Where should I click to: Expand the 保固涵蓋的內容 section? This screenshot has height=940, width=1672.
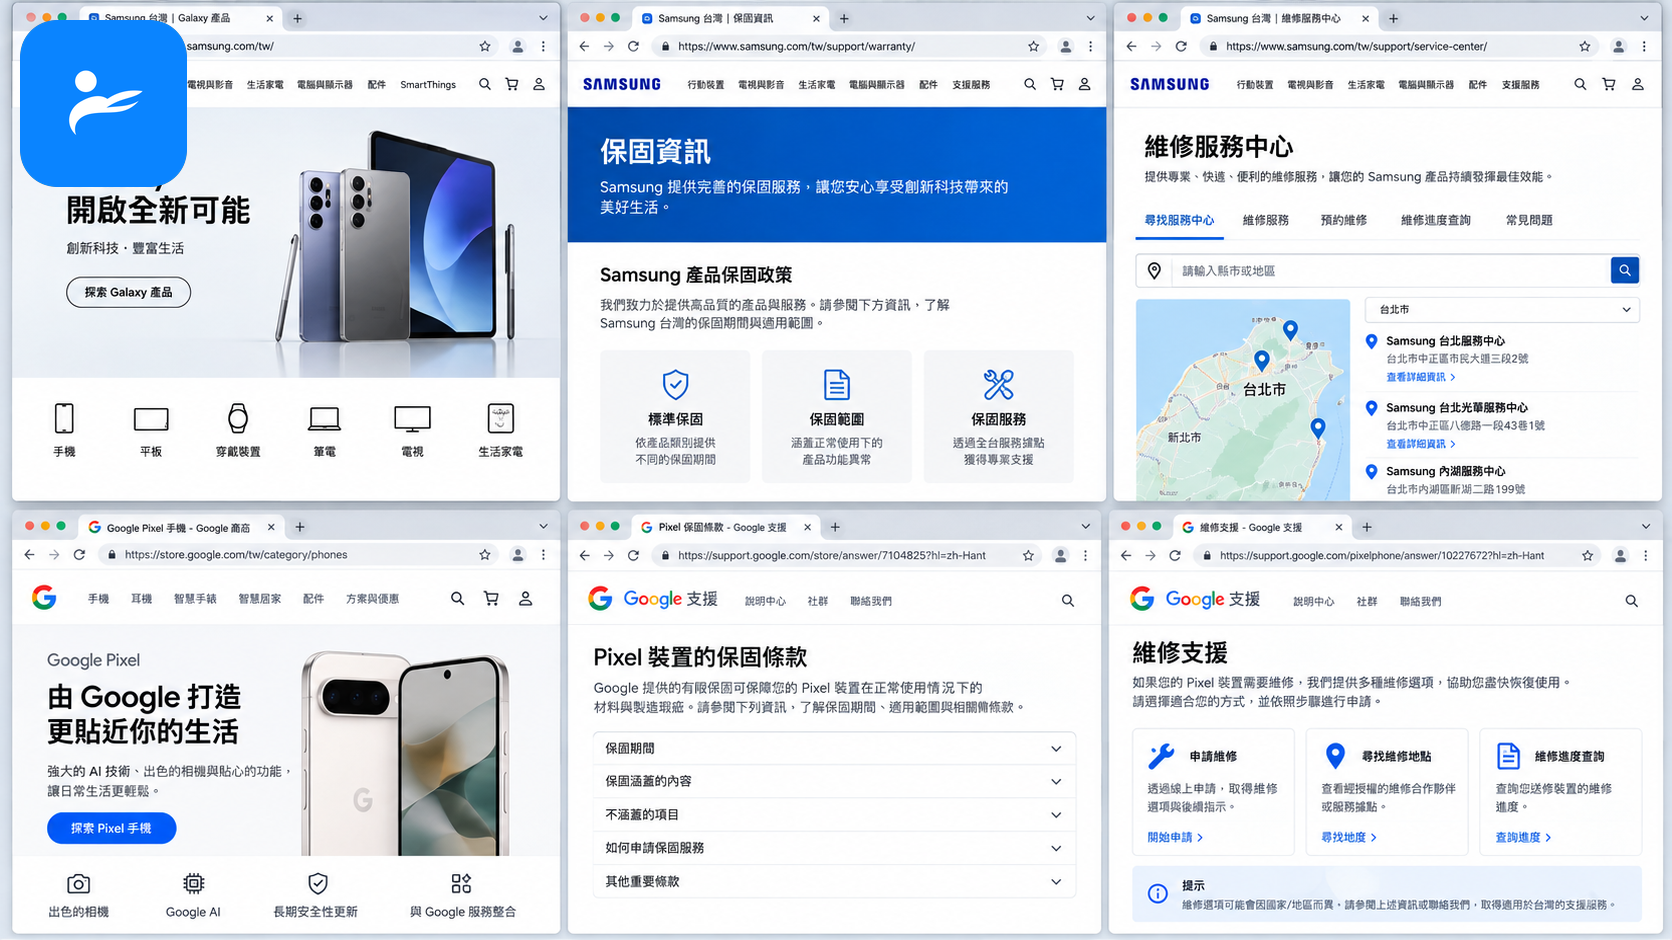pos(834,781)
